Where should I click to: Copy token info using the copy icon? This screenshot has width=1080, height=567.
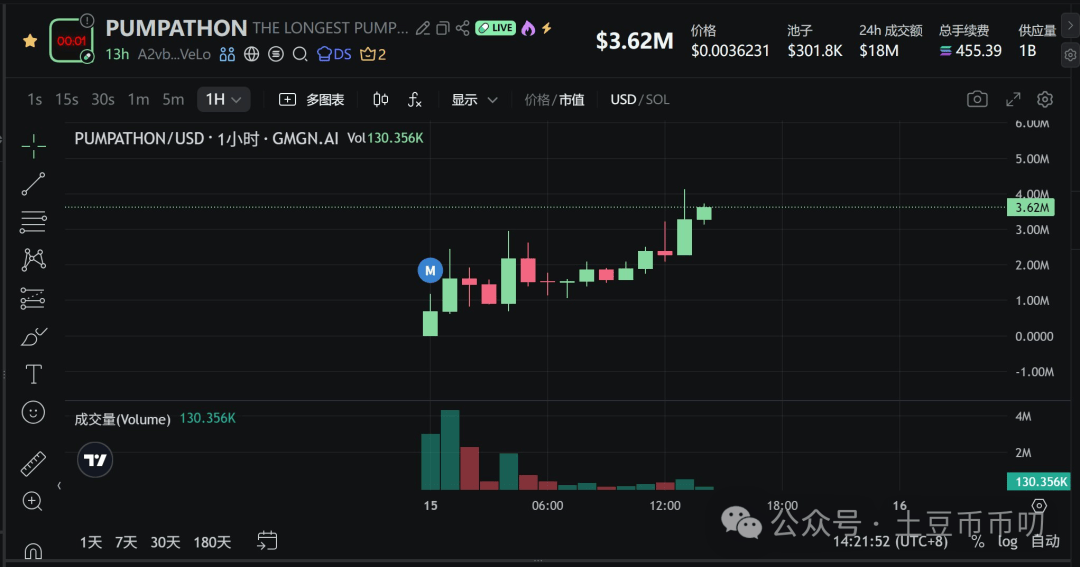click(x=443, y=28)
